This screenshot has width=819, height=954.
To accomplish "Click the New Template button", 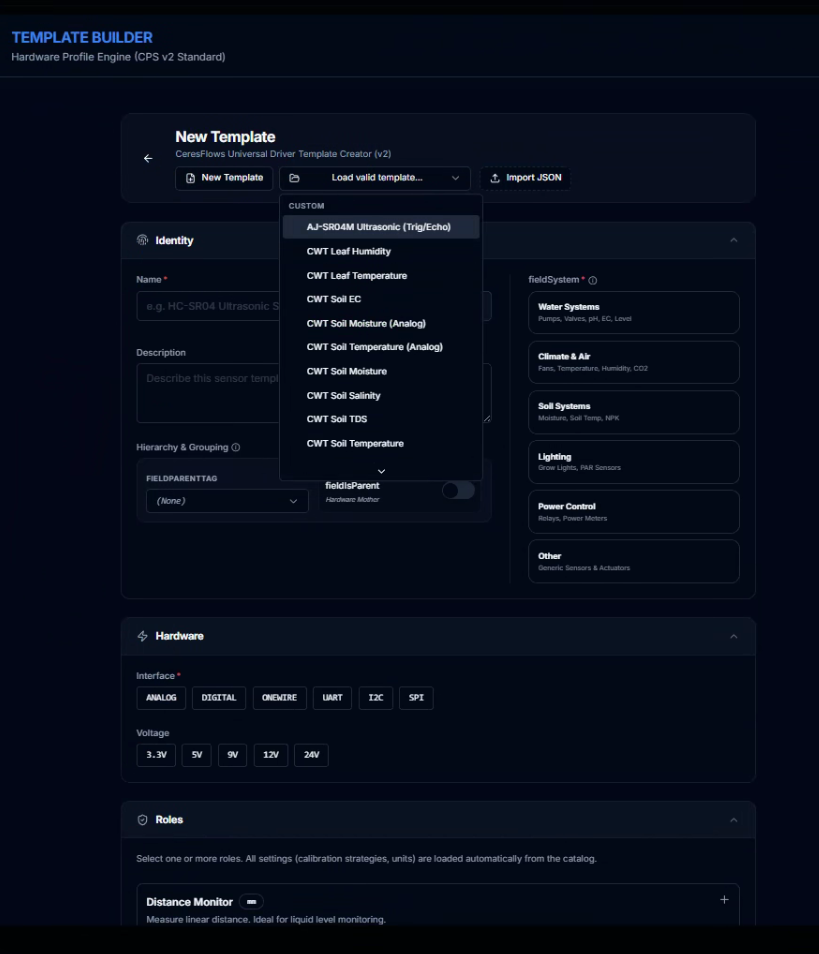I will click(x=224, y=178).
